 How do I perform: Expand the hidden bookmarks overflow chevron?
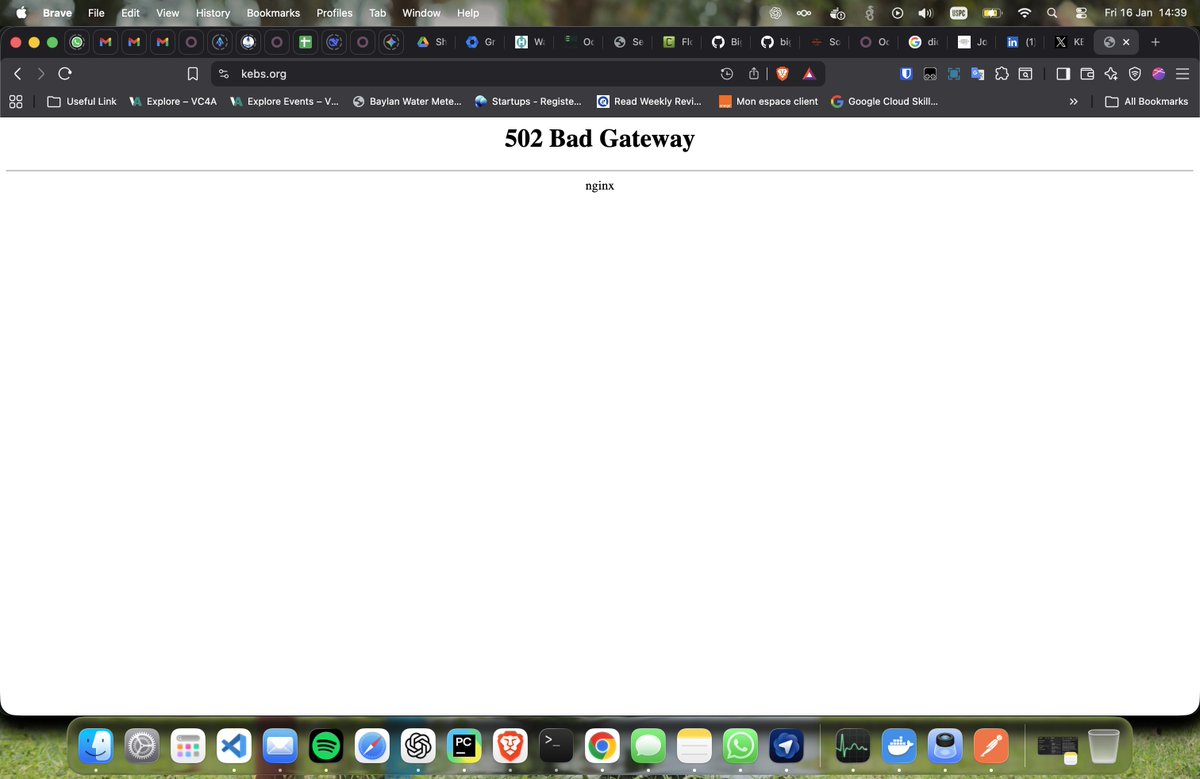click(x=1073, y=101)
